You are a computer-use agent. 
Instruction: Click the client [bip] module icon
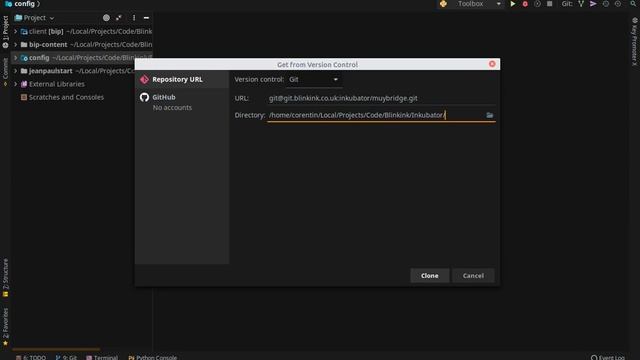click(x=24, y=31)
